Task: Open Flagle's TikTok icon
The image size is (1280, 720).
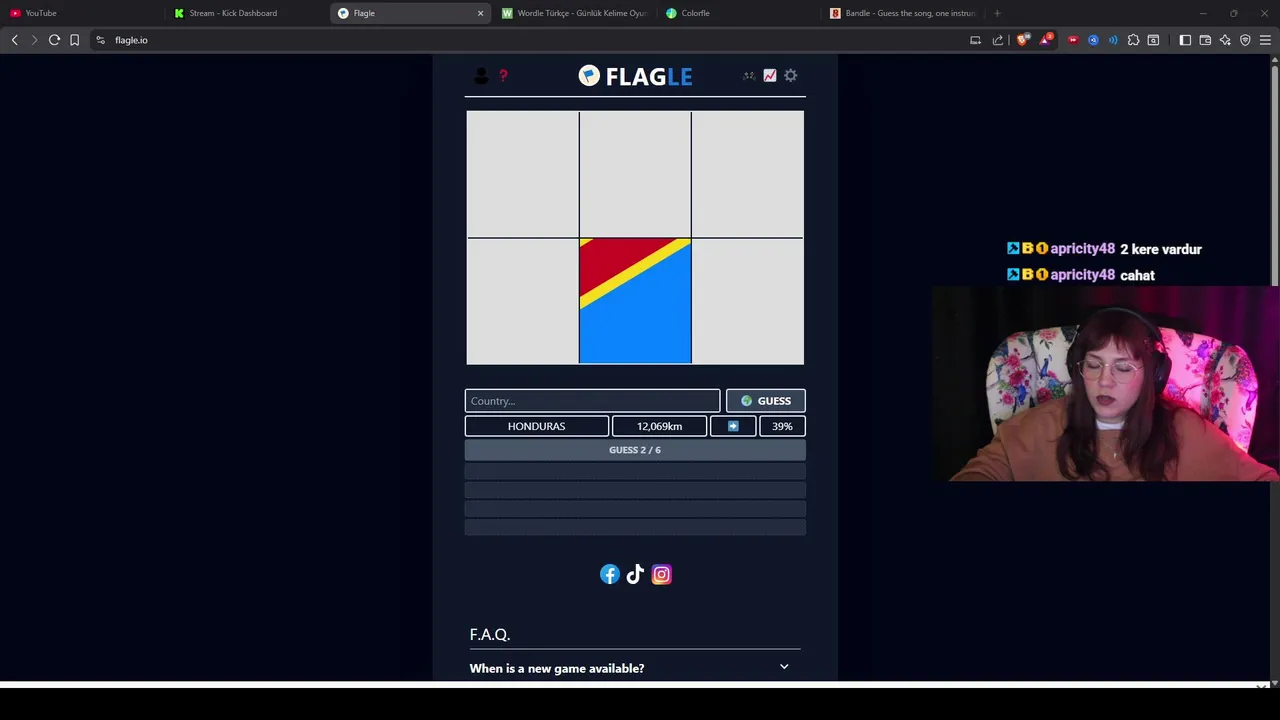Action: point(635,574)
